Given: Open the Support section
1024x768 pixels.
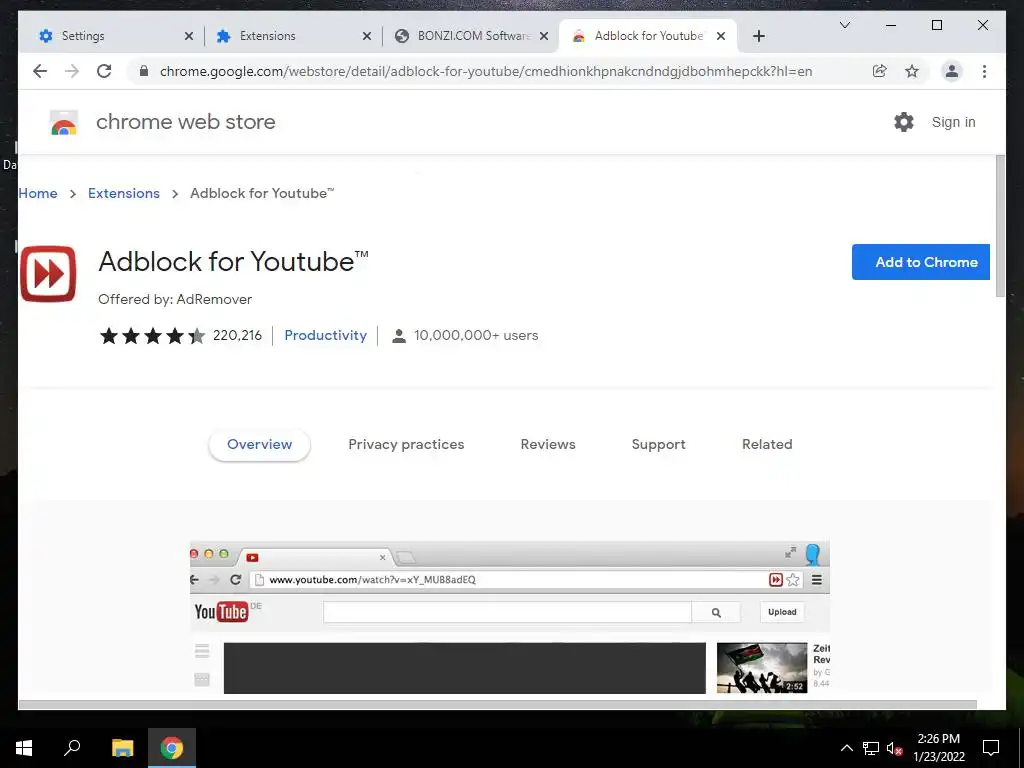Looking at the screenshot, I should 658,444.
